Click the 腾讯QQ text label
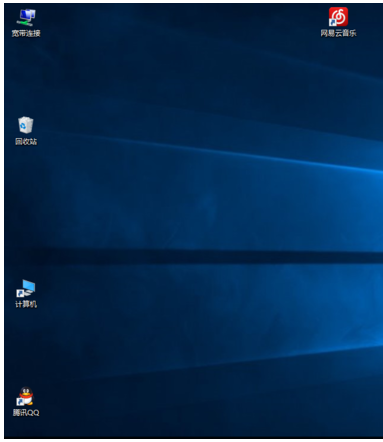This screenshot has width=383, height=442. [26, 413]
